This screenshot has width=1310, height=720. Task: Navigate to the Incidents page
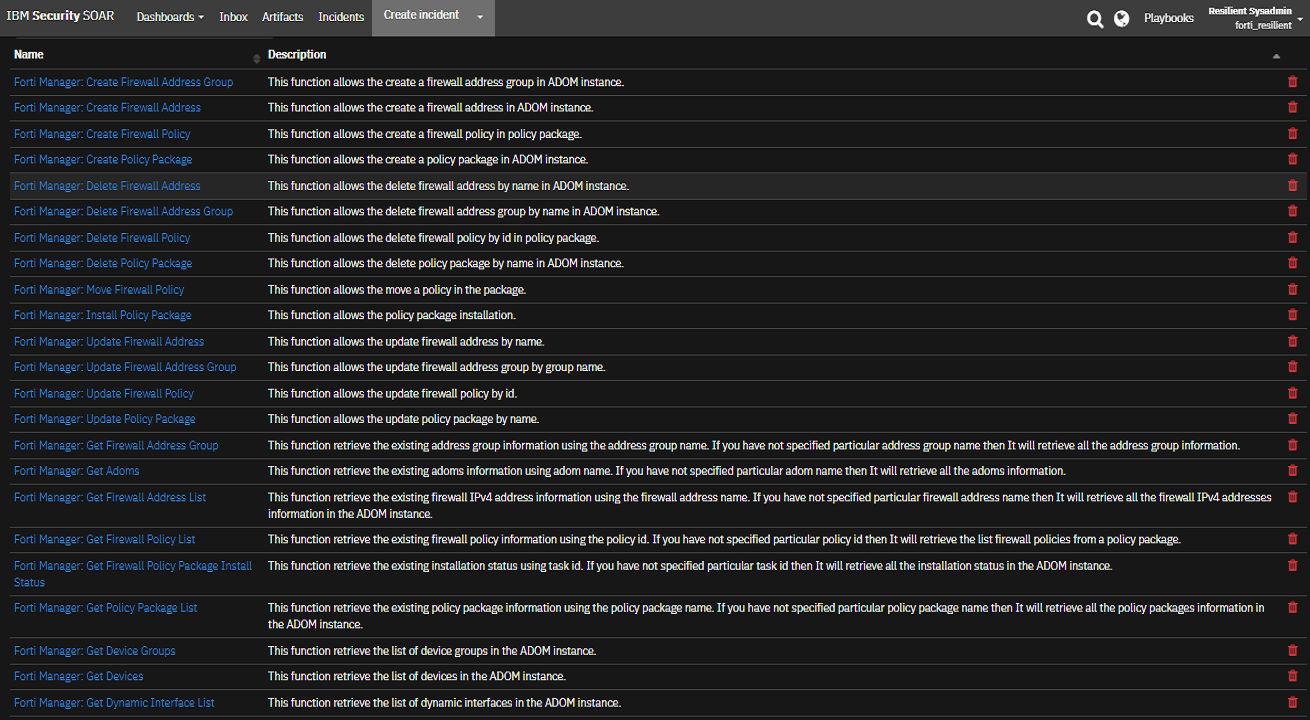coord(341,17)
